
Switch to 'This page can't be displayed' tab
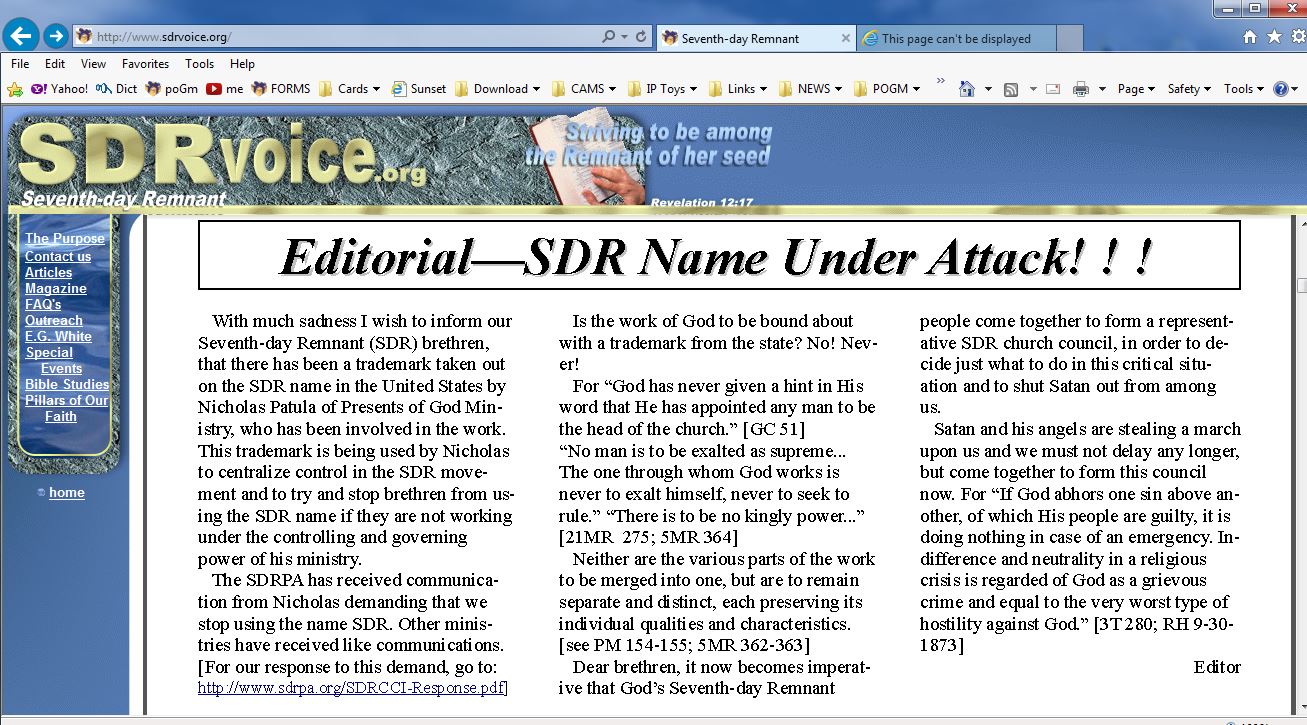click(x=956, y=38)
